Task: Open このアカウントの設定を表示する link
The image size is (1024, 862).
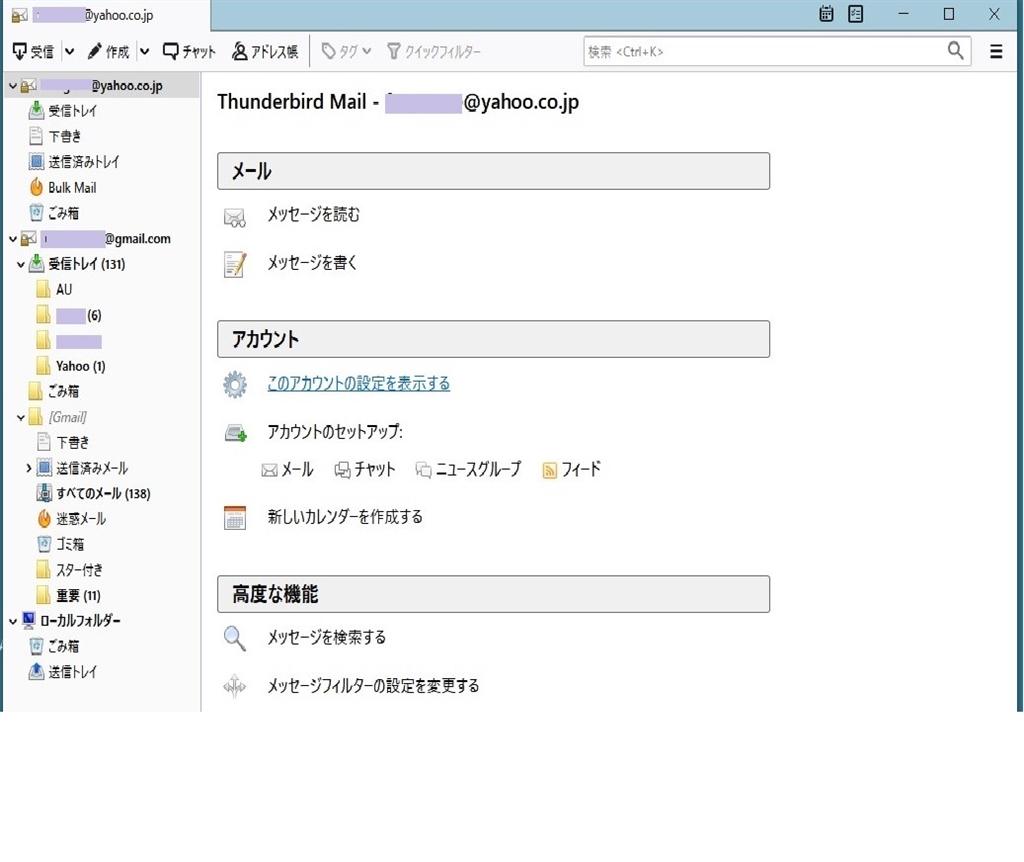Action: (x=359, y=383)
